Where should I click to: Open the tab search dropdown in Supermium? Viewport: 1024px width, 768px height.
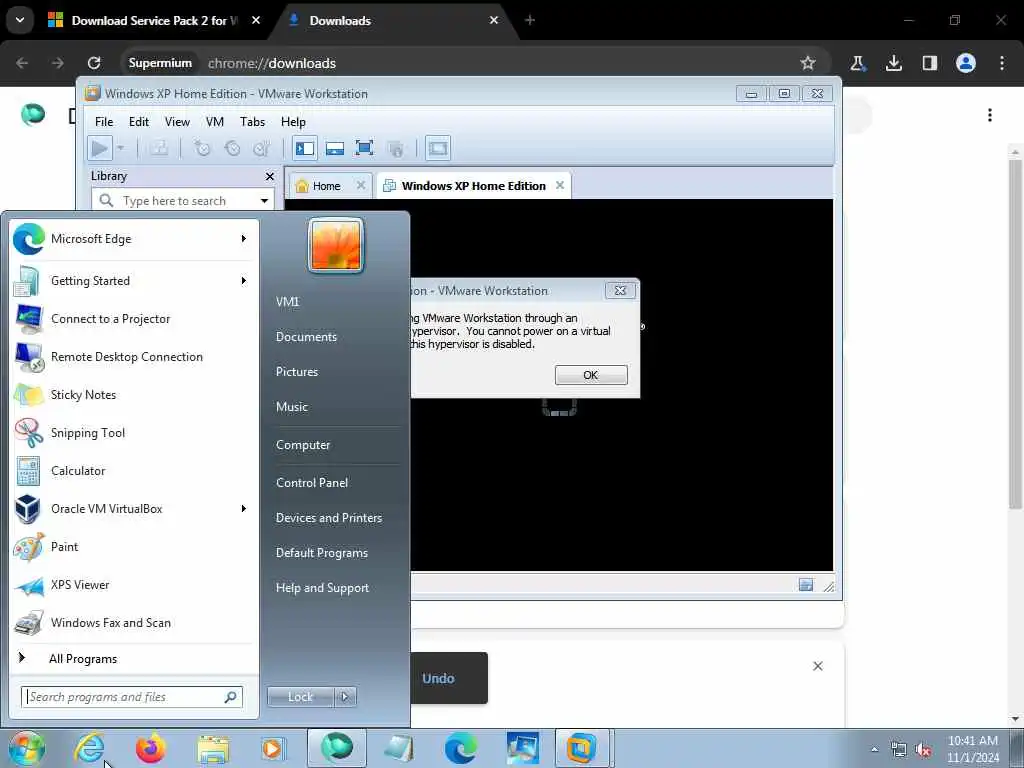coord(20,20)
